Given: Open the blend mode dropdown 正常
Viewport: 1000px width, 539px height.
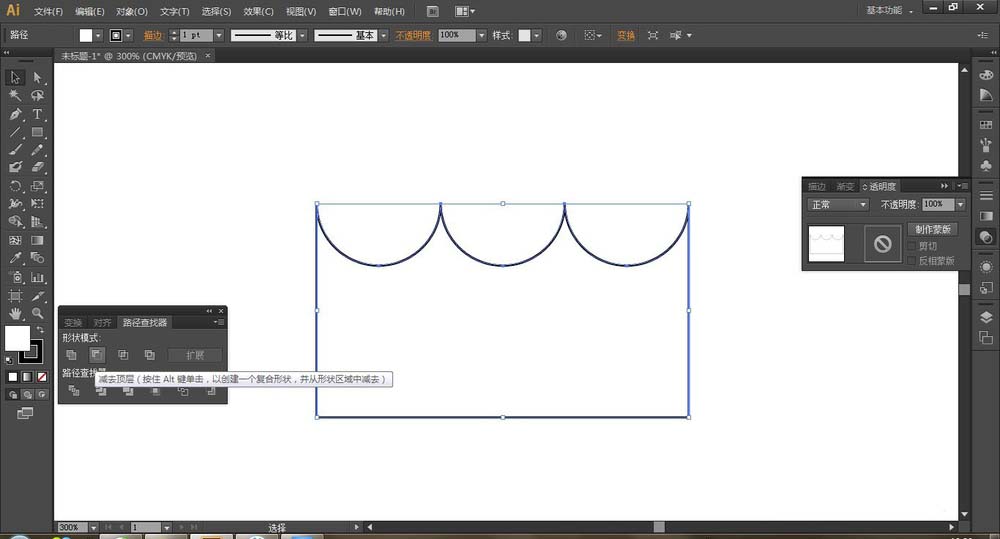Looking at the screenshot, I should [838, 205].
